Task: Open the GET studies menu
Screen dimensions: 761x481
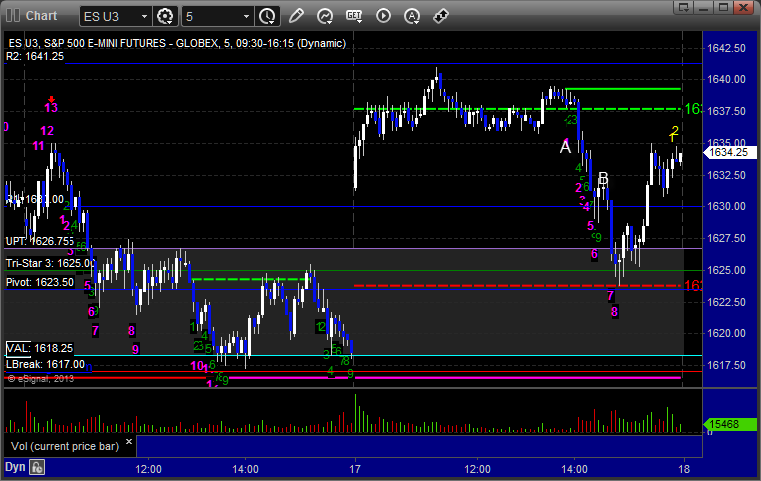Action: tap(354, 16)
